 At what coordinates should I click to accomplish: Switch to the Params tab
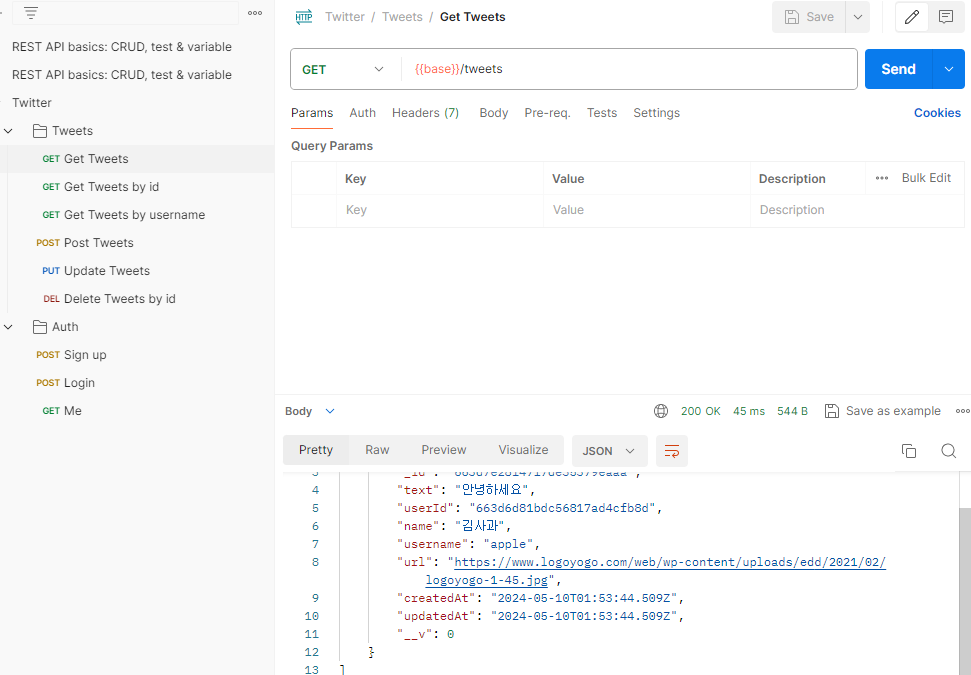pos(312,113)
